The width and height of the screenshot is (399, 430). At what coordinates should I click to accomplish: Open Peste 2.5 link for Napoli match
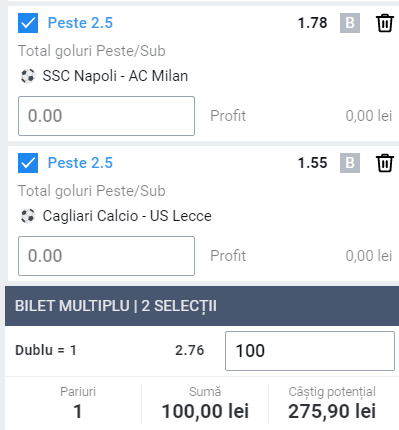[80, 23]
